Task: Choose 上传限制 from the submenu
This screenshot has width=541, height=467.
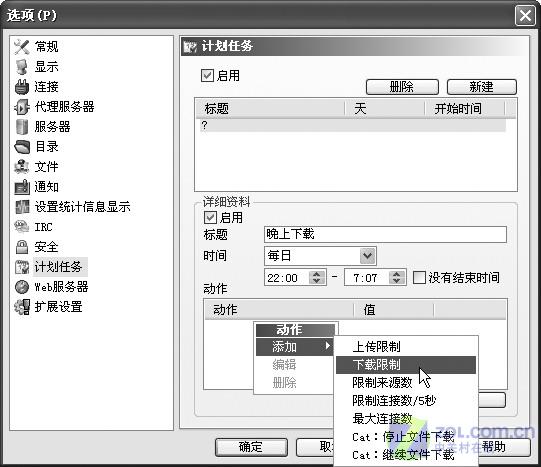Action: pos(406,347)
